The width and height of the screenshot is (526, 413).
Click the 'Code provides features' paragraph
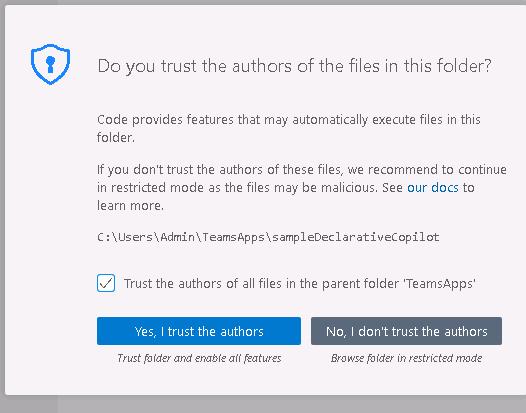[x=288, y=128]
